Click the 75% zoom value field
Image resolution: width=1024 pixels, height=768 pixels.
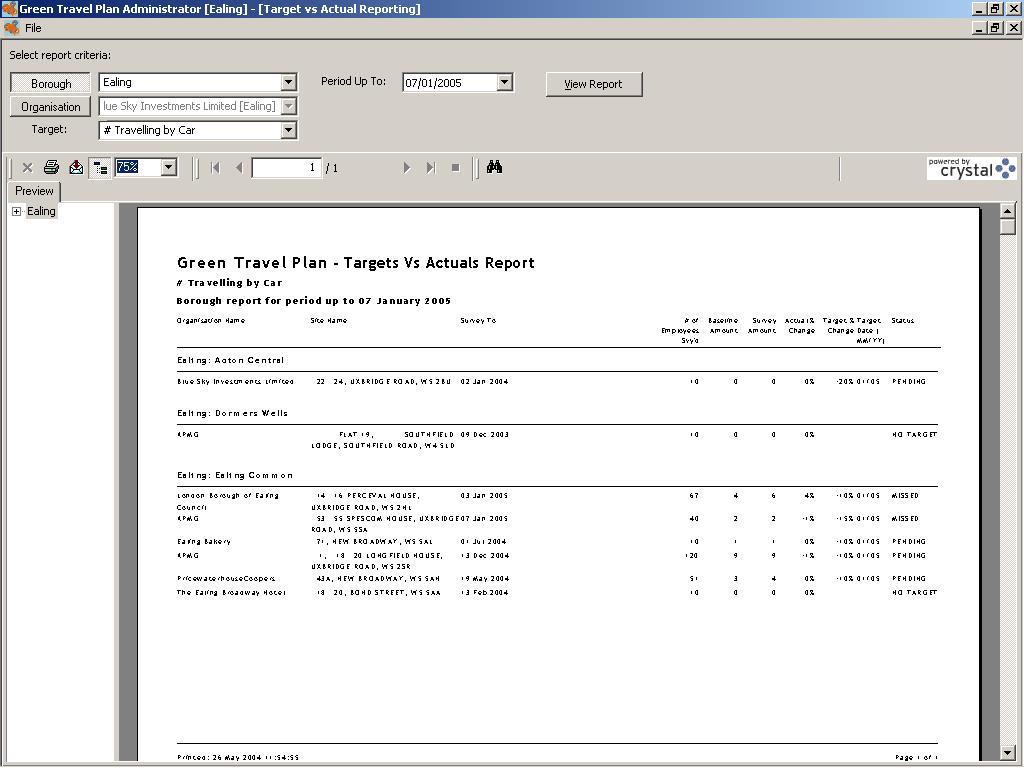point(138,167)
